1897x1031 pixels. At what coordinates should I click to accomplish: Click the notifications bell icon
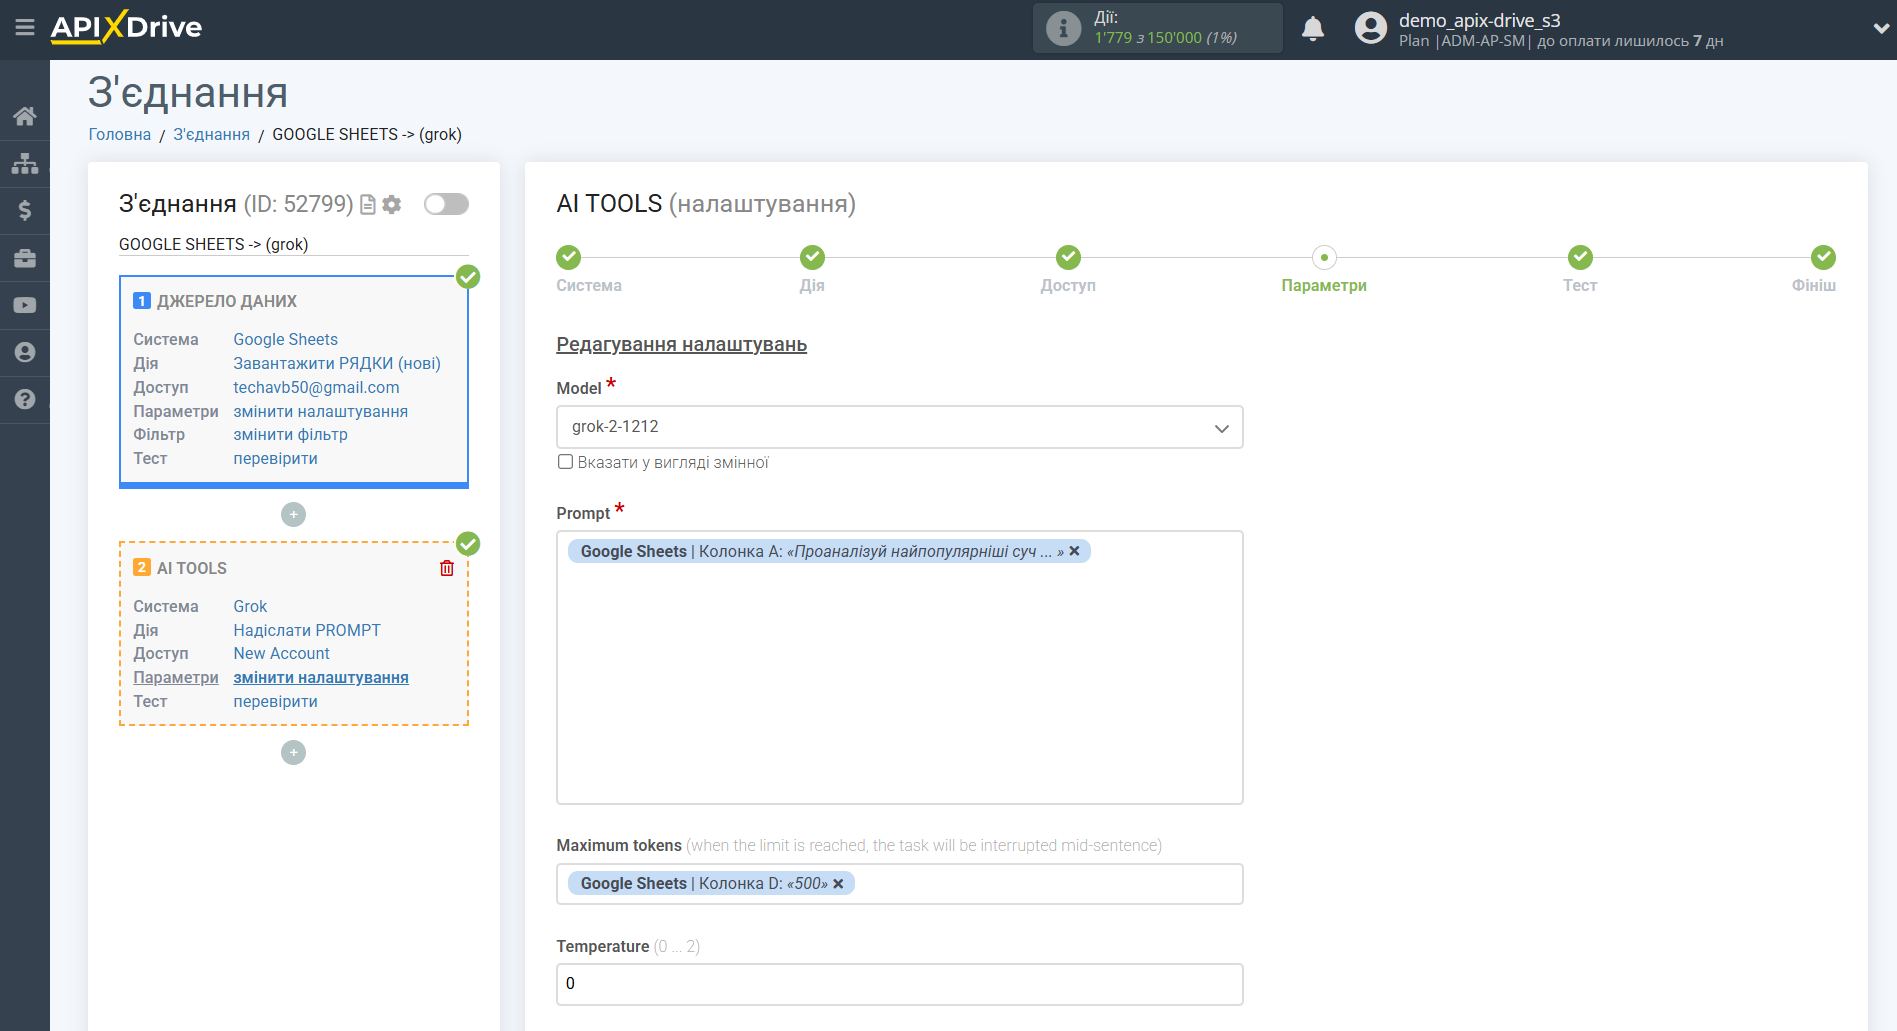click(1312, 29)
